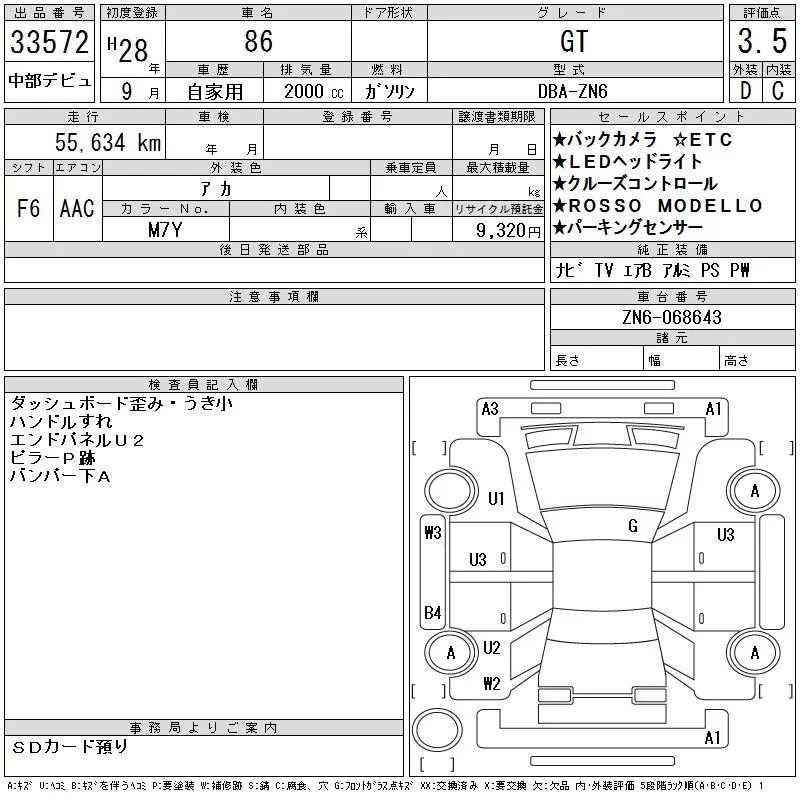Click the office notice SDカード預り

[x=69, y=747]
